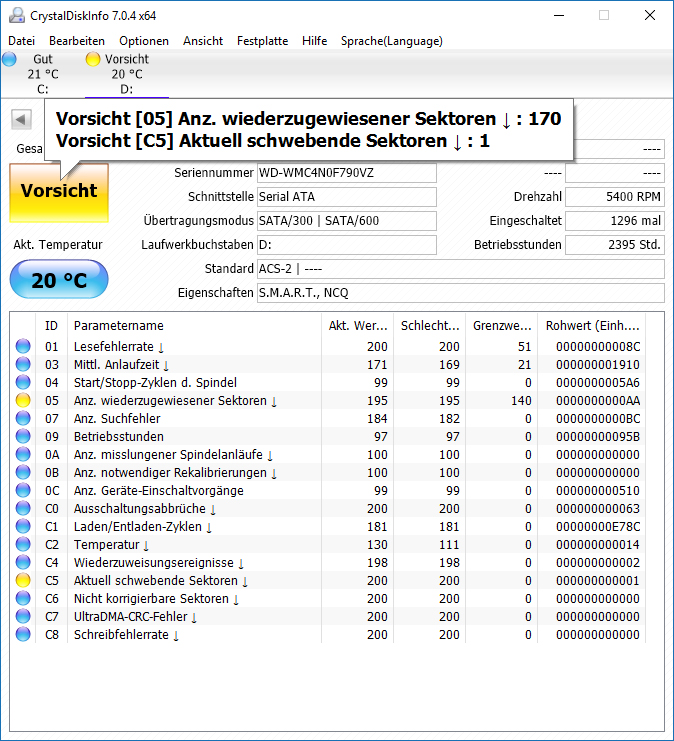Click status orb for Laden/Entladen-Zyklen row
674x741 pixels.
[23, 526]
